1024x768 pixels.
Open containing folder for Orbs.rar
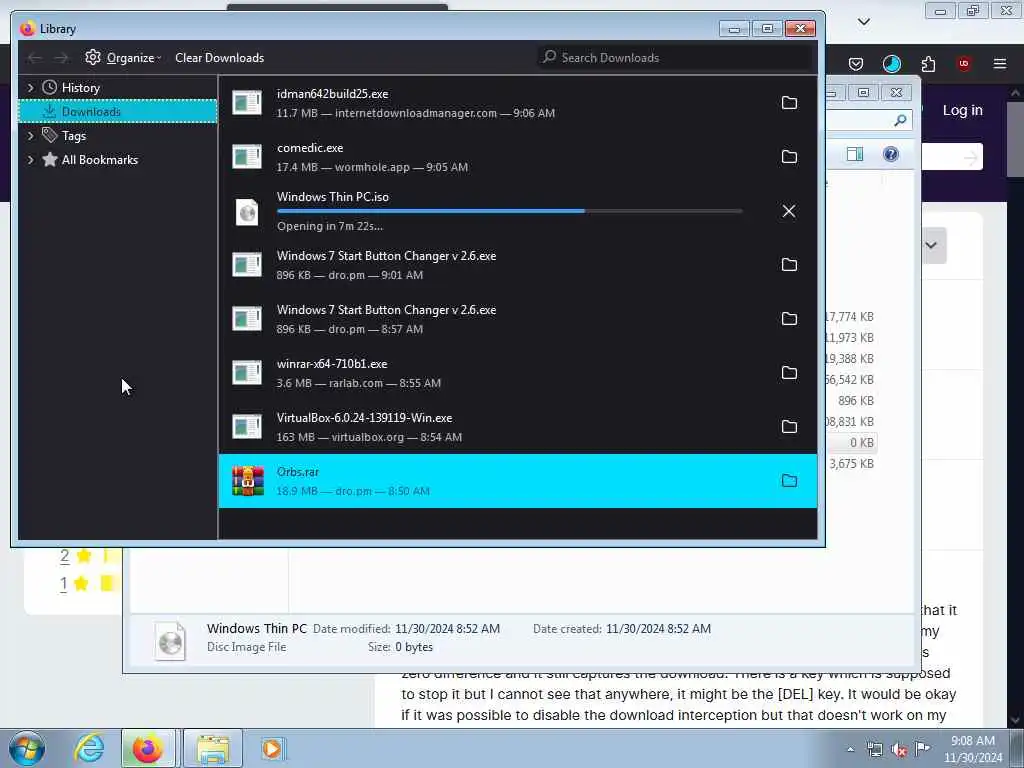coord(789,481)
